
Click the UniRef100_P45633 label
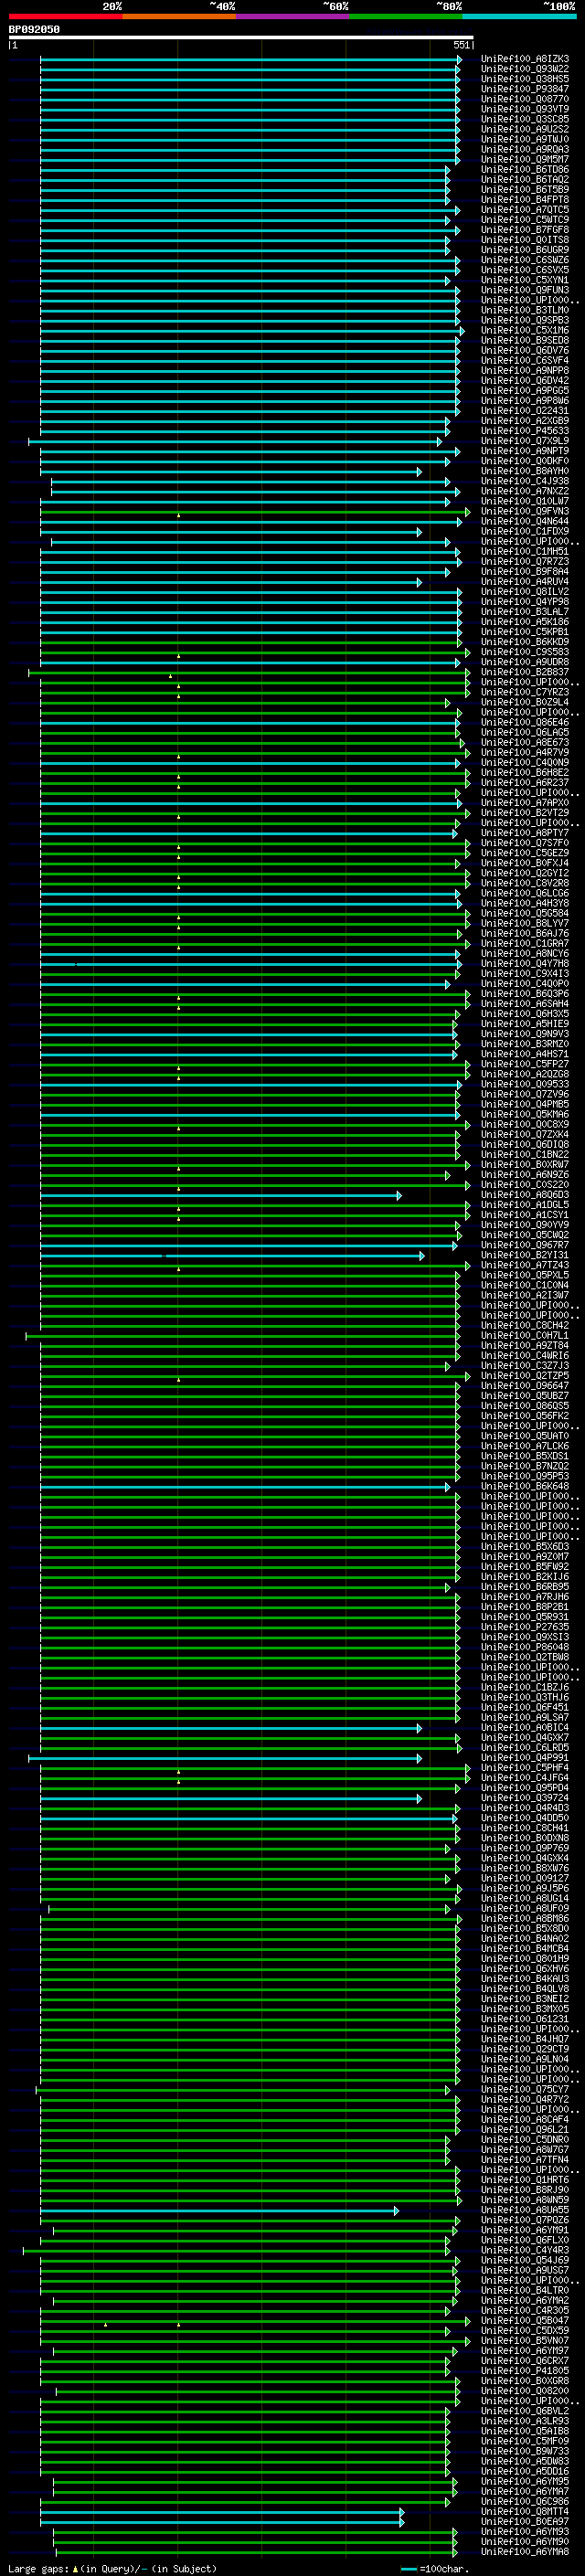[x=525, y=431]
